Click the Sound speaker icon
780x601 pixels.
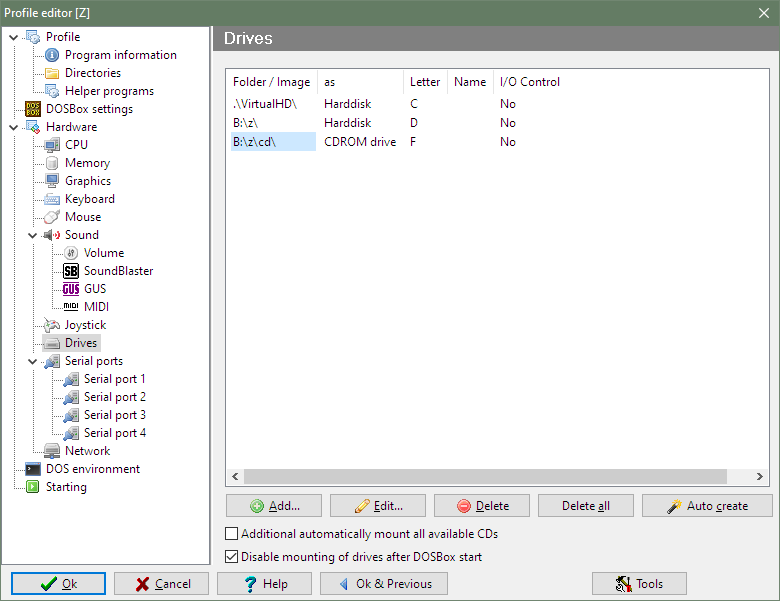52,235
